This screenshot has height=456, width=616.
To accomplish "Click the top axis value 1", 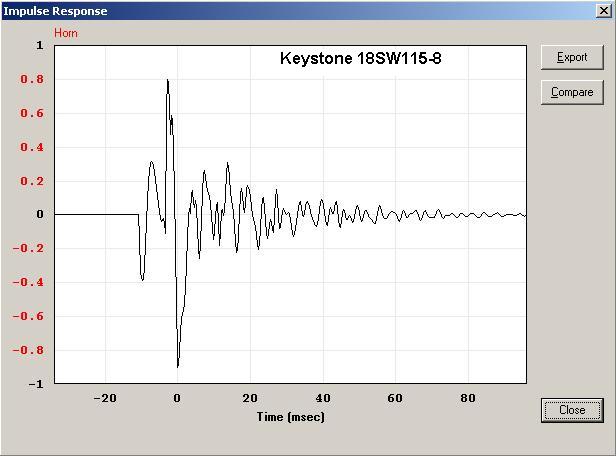I will click(40, 45).
